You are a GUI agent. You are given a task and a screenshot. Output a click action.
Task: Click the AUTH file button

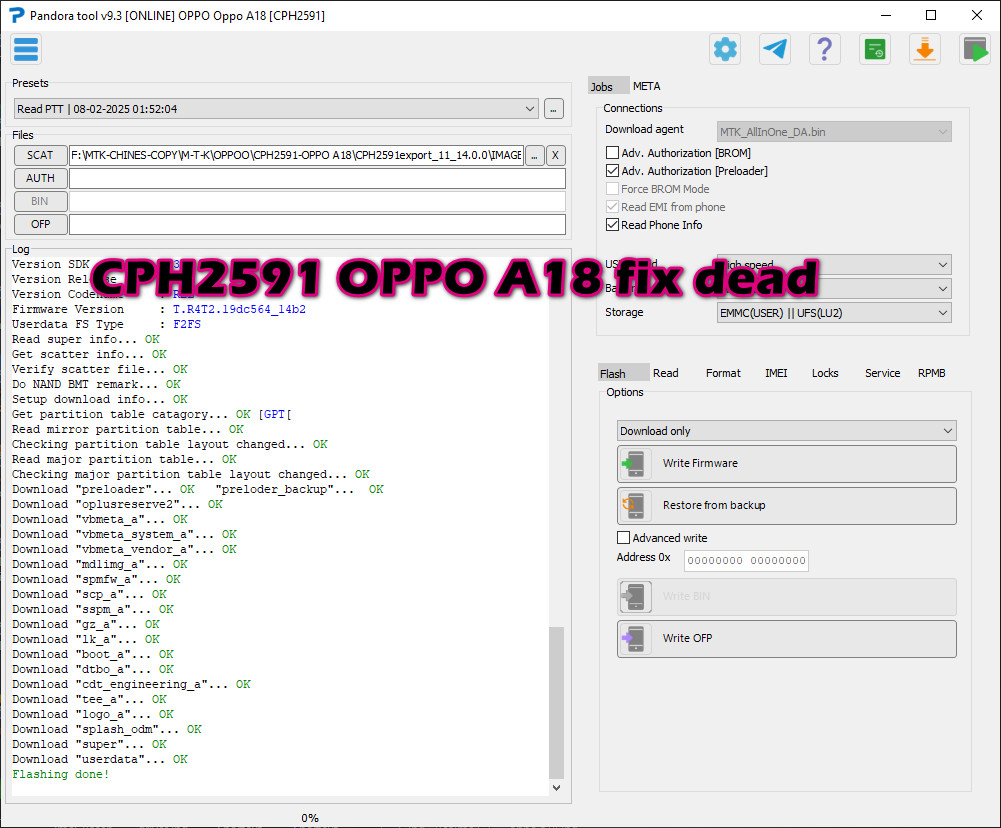point(40,178)
